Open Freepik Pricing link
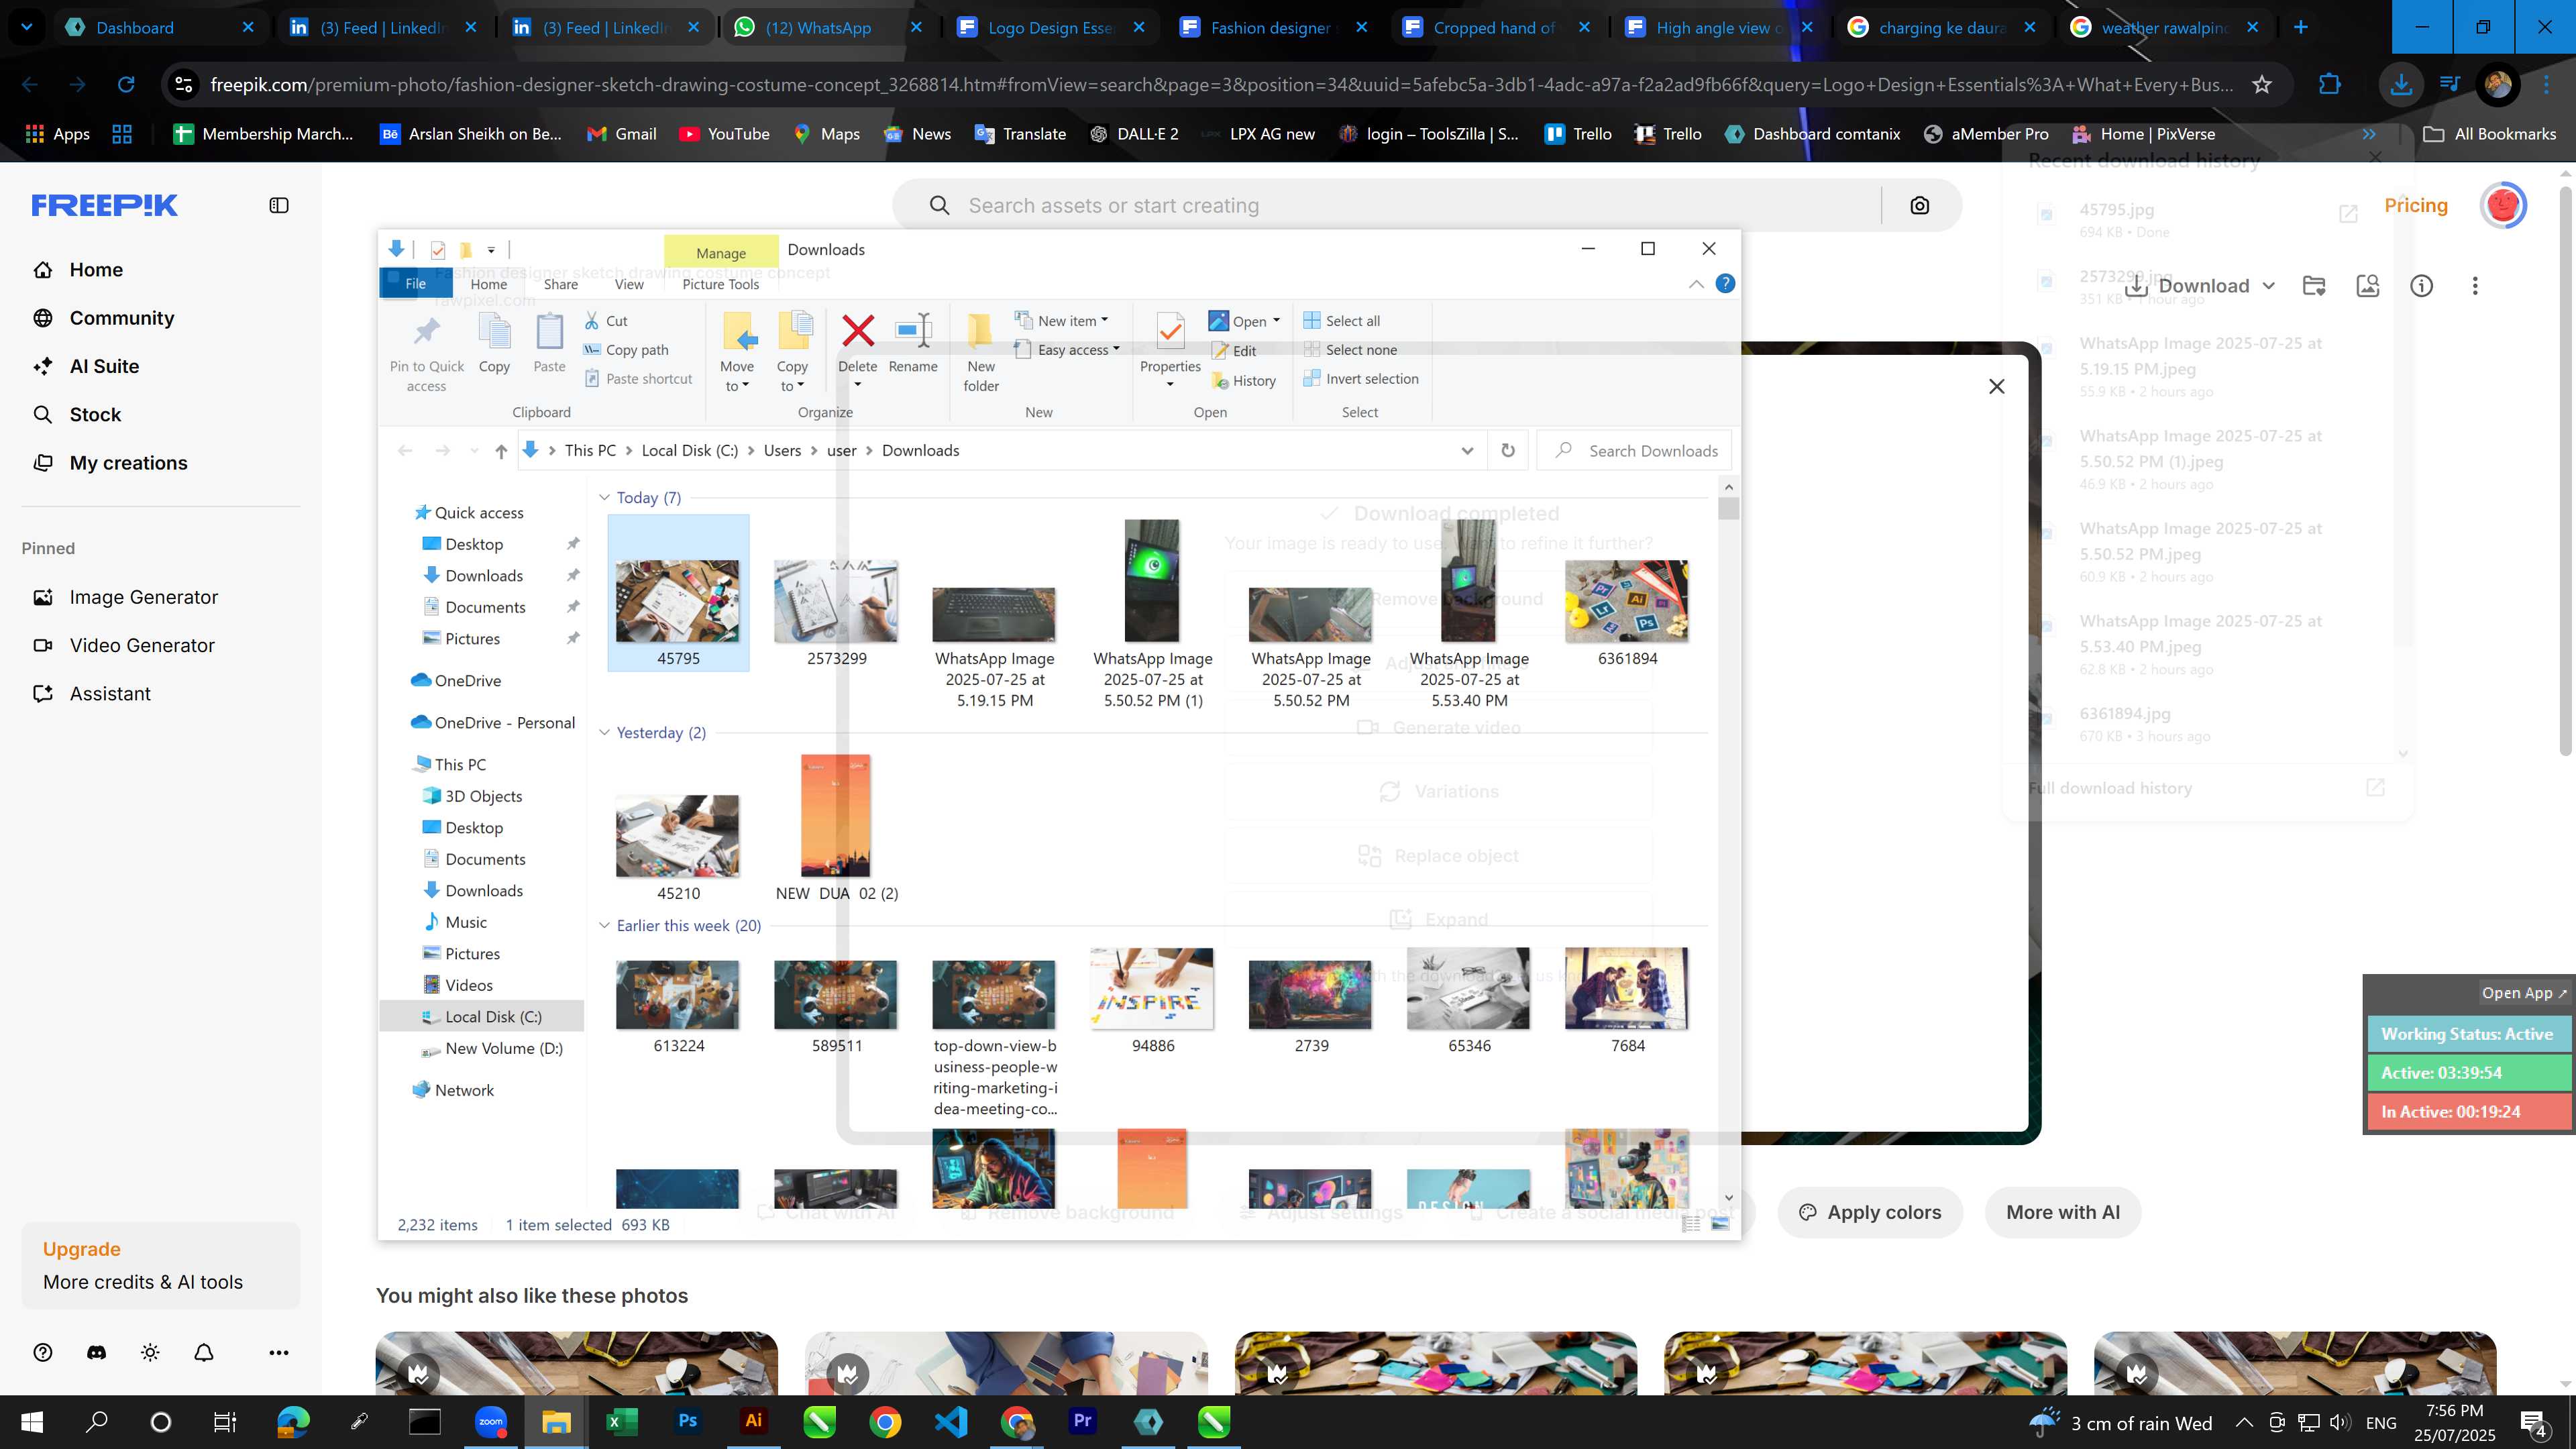This screenshot has width=2576, height=1449. click(x=2415, y=206)
